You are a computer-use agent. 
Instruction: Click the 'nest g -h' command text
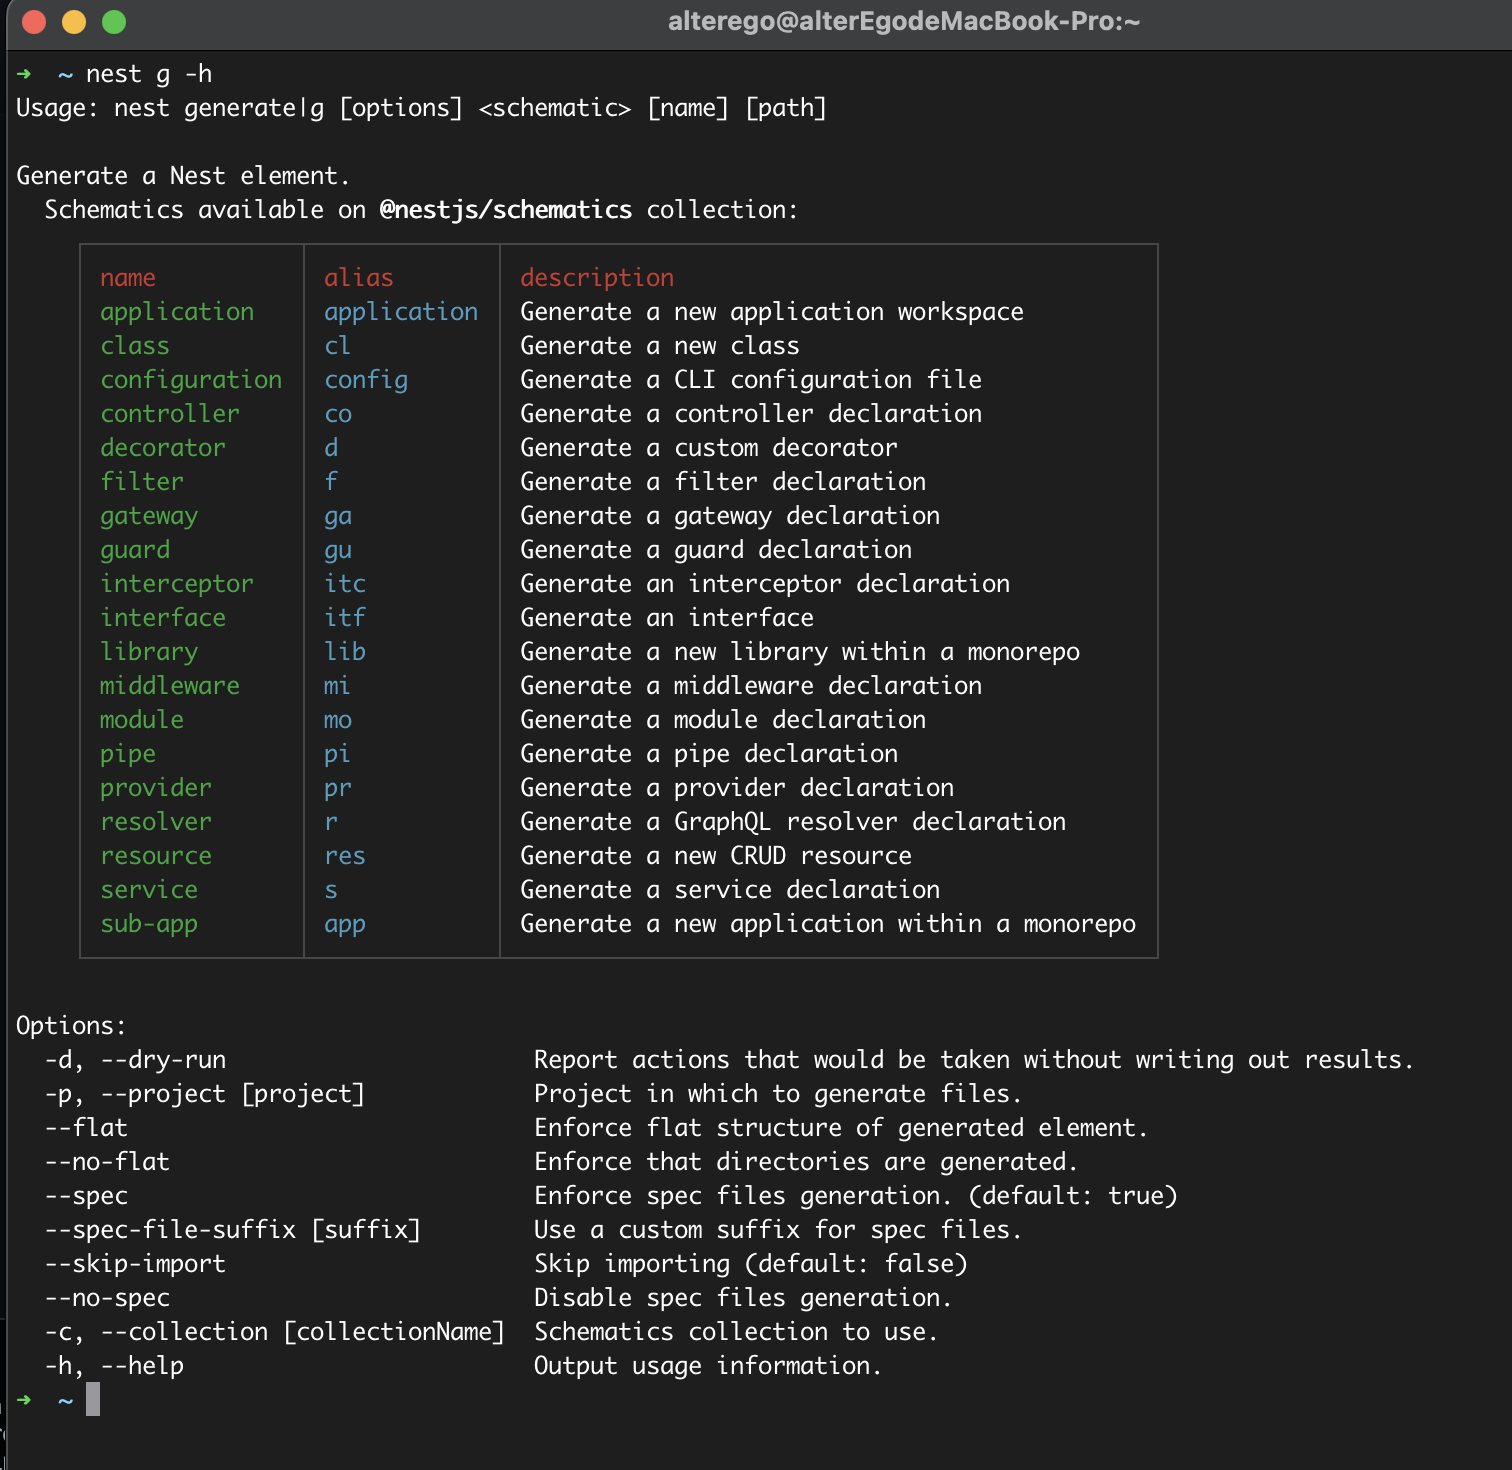tap(149, 74)
